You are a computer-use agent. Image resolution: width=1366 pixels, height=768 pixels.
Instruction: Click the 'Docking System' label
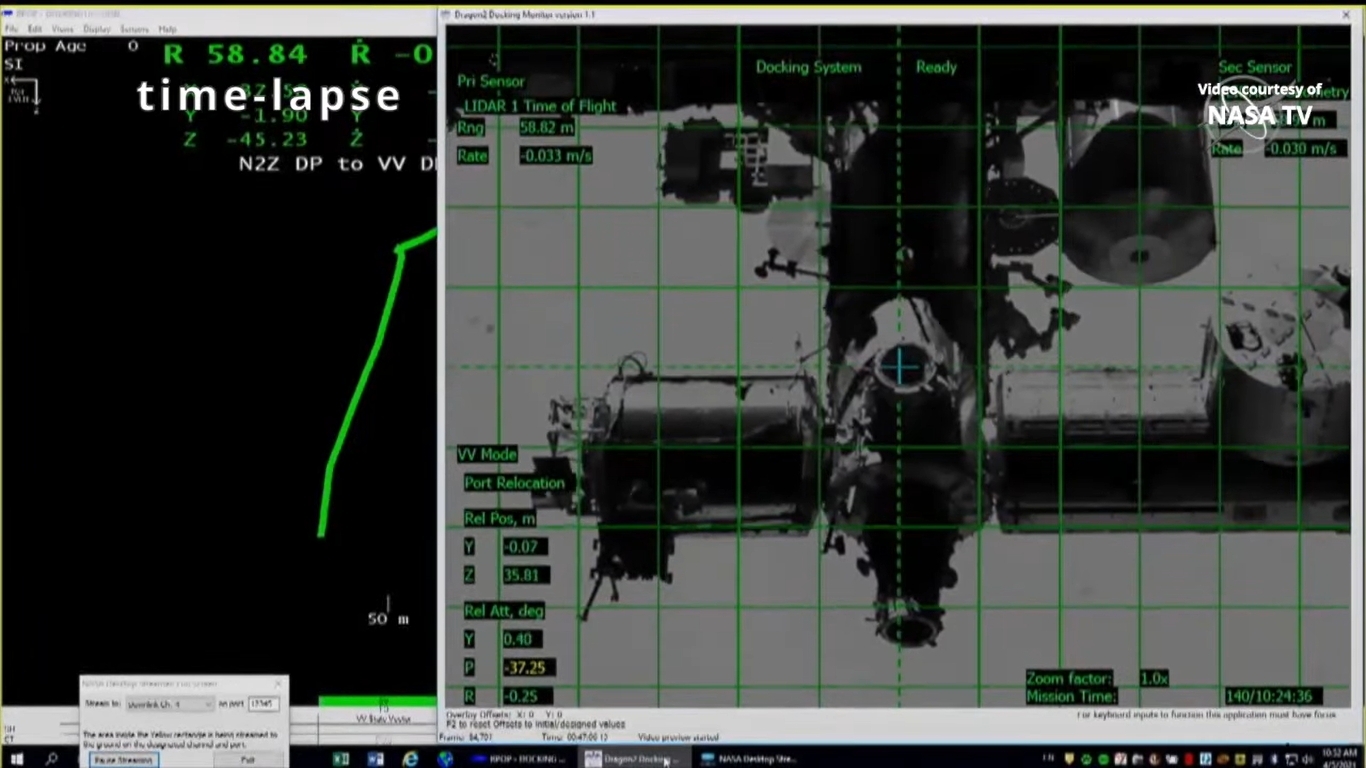point(808,67)
